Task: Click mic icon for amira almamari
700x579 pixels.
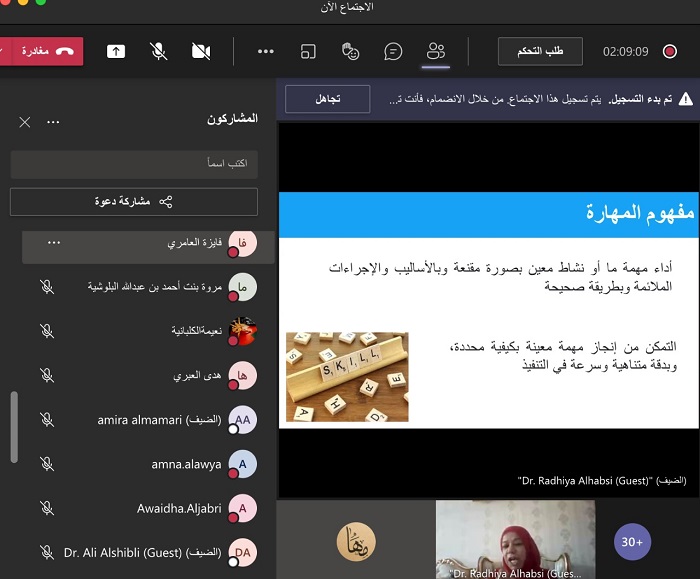Action: tap(47, 420)
